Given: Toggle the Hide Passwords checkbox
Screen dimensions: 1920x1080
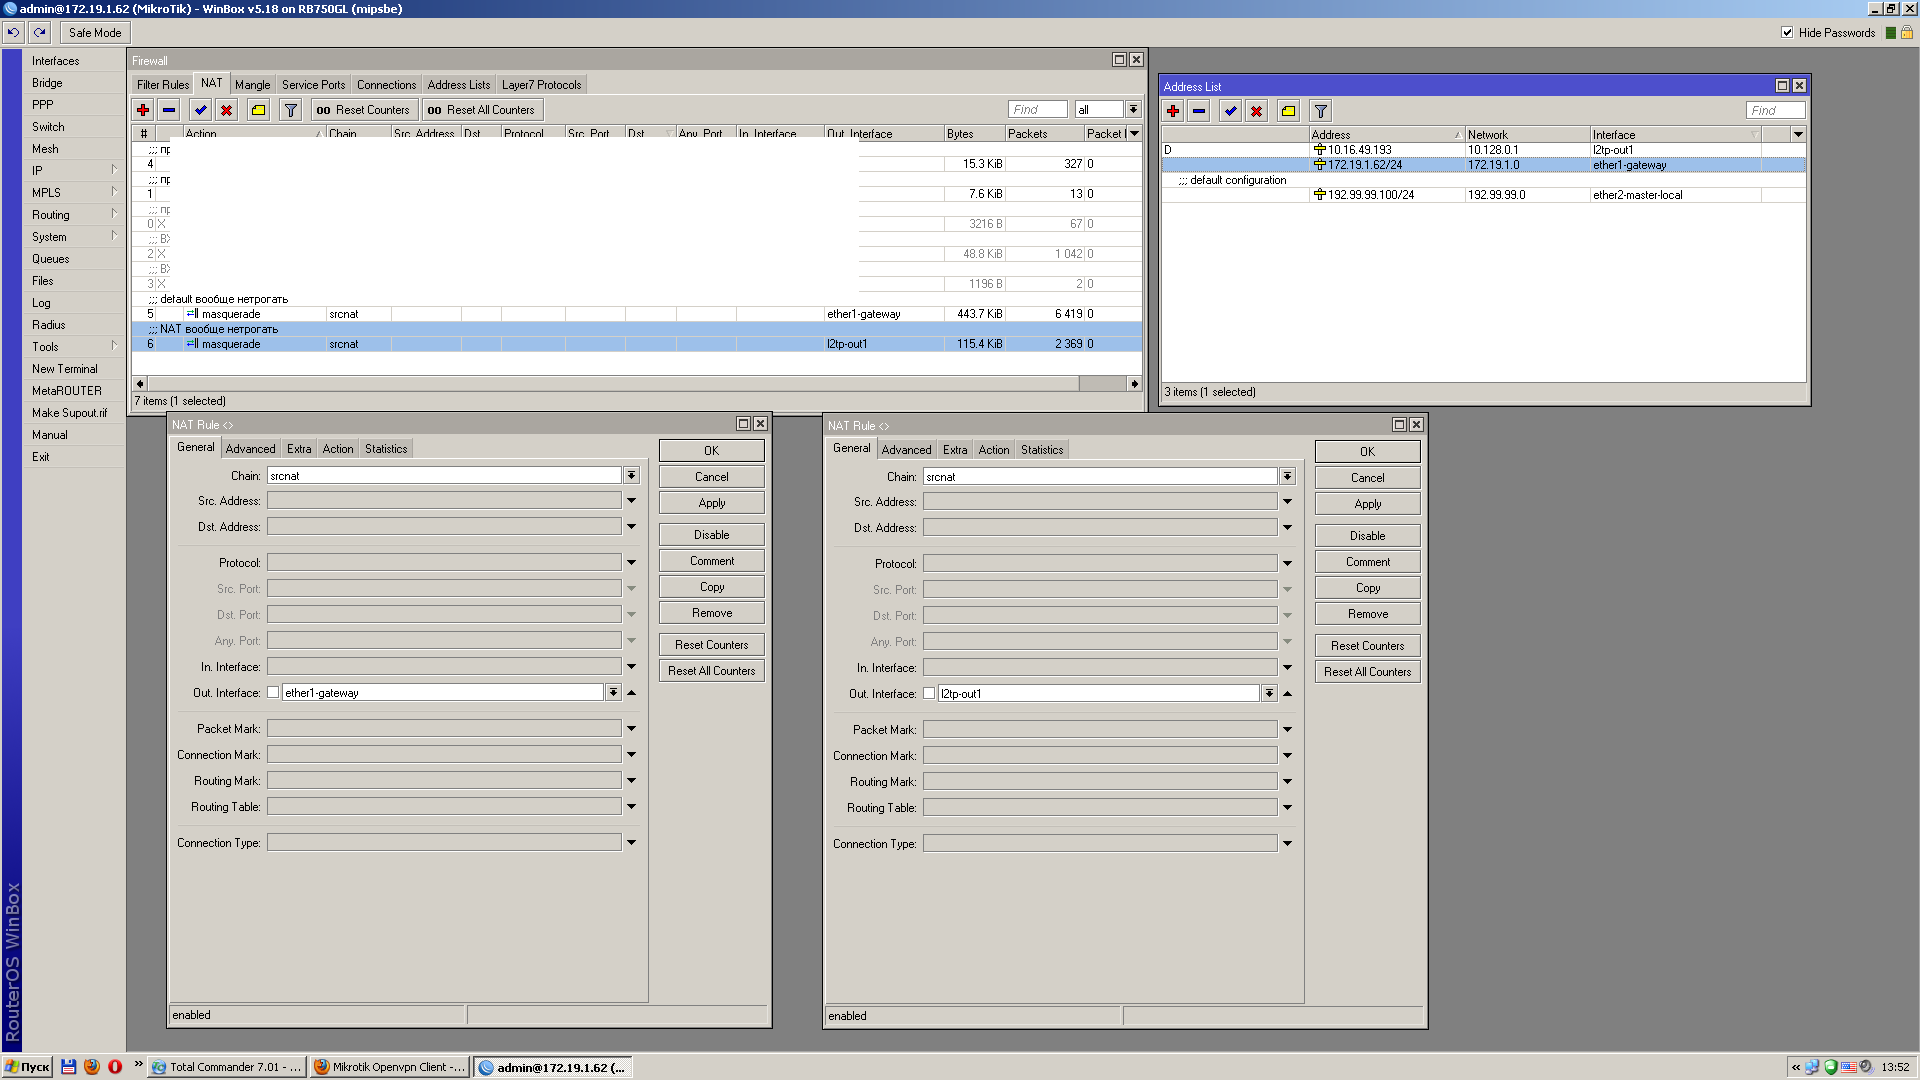Looking at the screenshot, I should coord(1787,32).
